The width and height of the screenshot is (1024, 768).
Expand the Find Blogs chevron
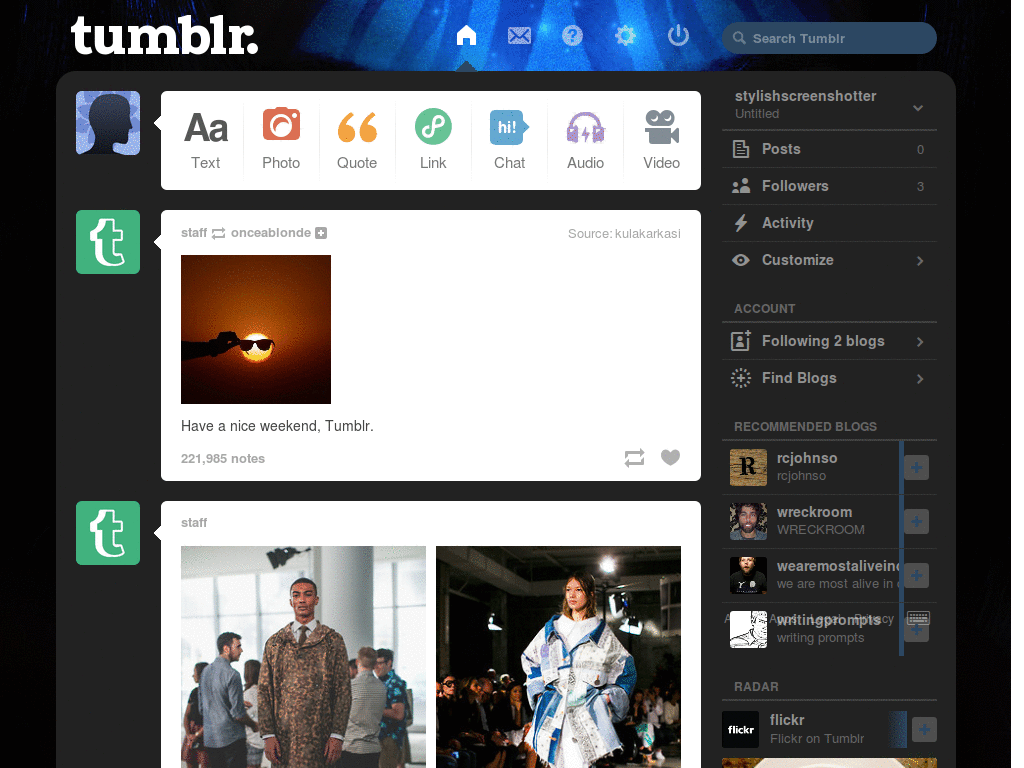(x=920, y=379)
